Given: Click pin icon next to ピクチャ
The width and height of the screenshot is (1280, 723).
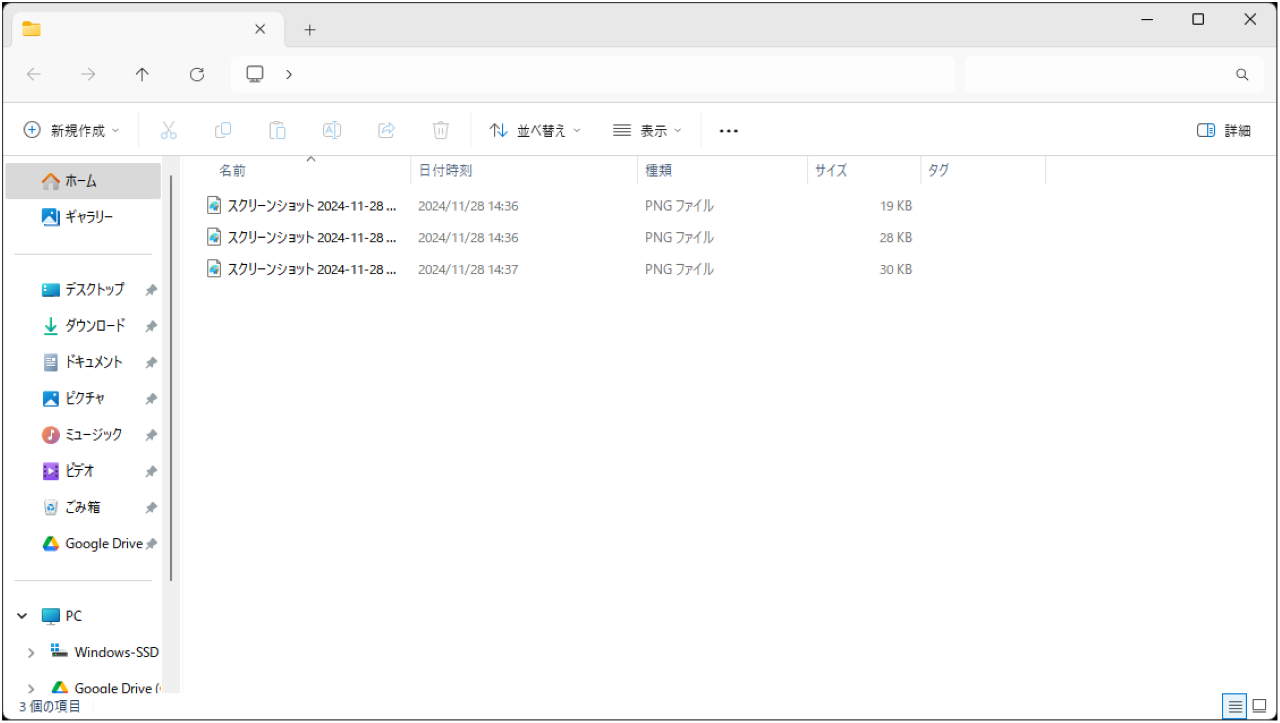Looking at the screenshot, I should tap(151, 399).
